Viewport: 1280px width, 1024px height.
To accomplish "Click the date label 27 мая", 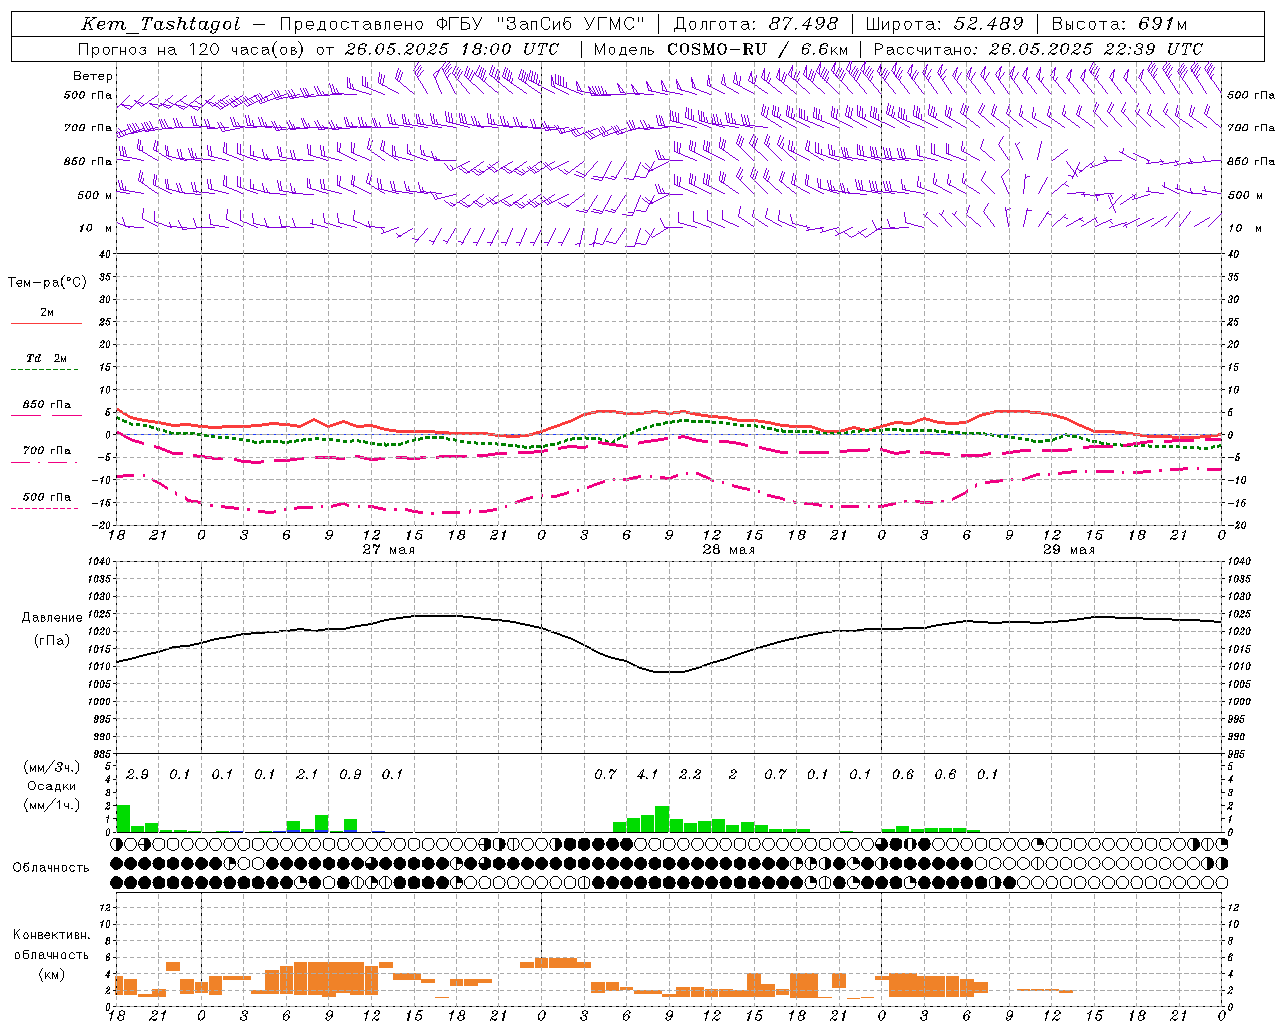I will (388, 550).
